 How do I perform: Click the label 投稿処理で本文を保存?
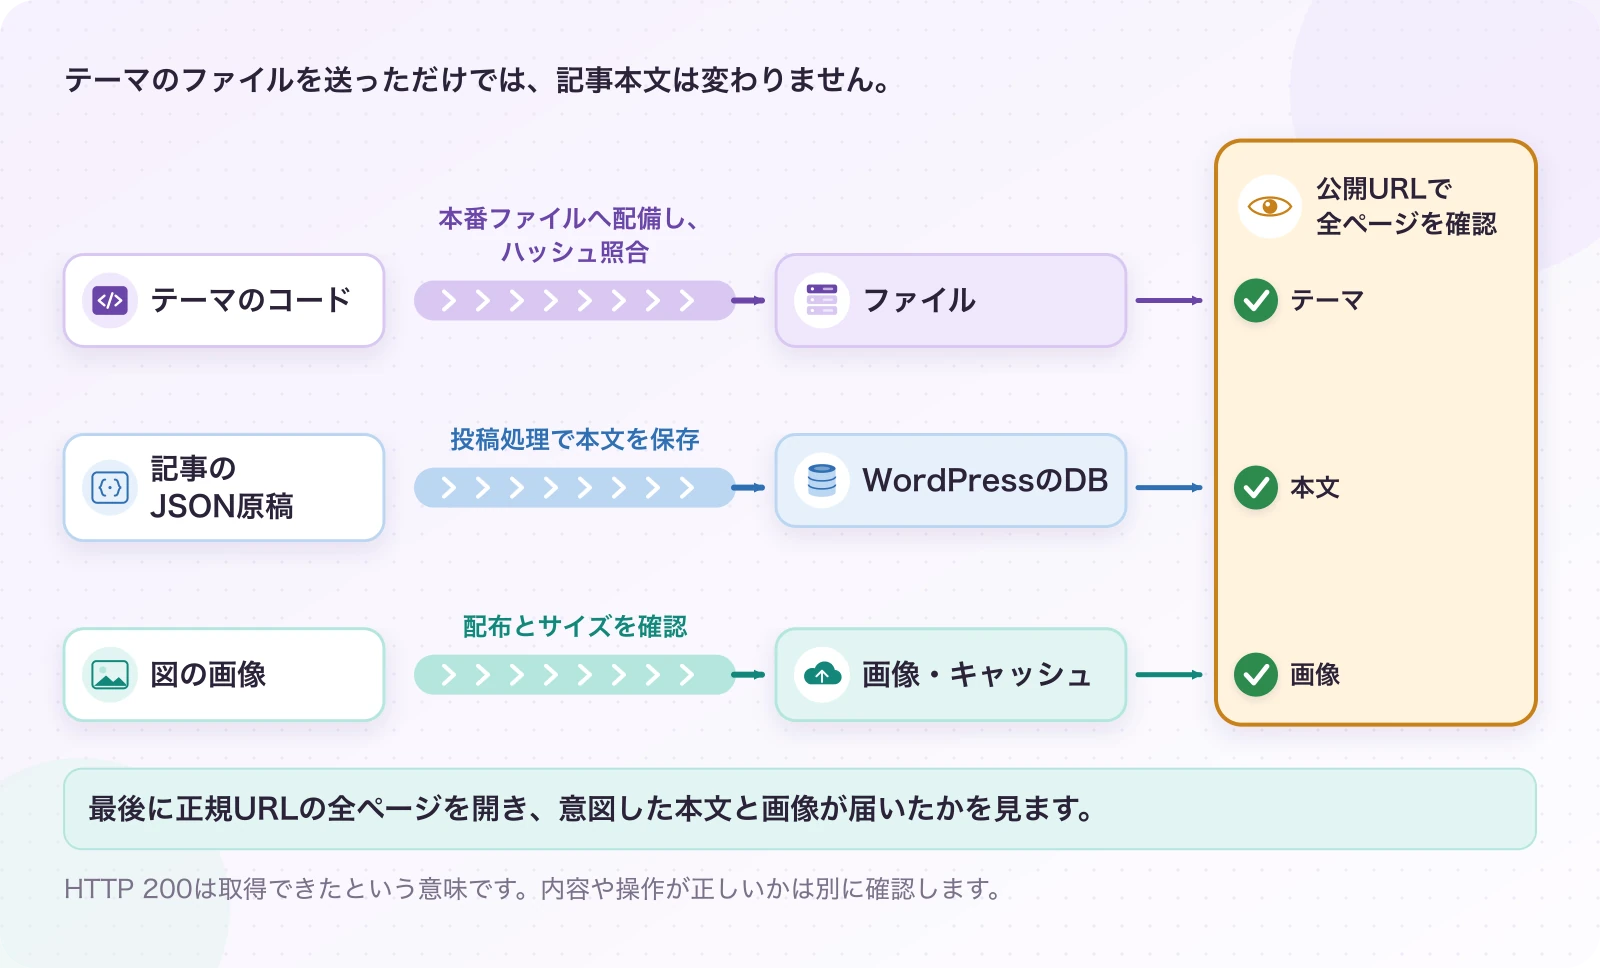pyautogui.click(x=575, y=439)
